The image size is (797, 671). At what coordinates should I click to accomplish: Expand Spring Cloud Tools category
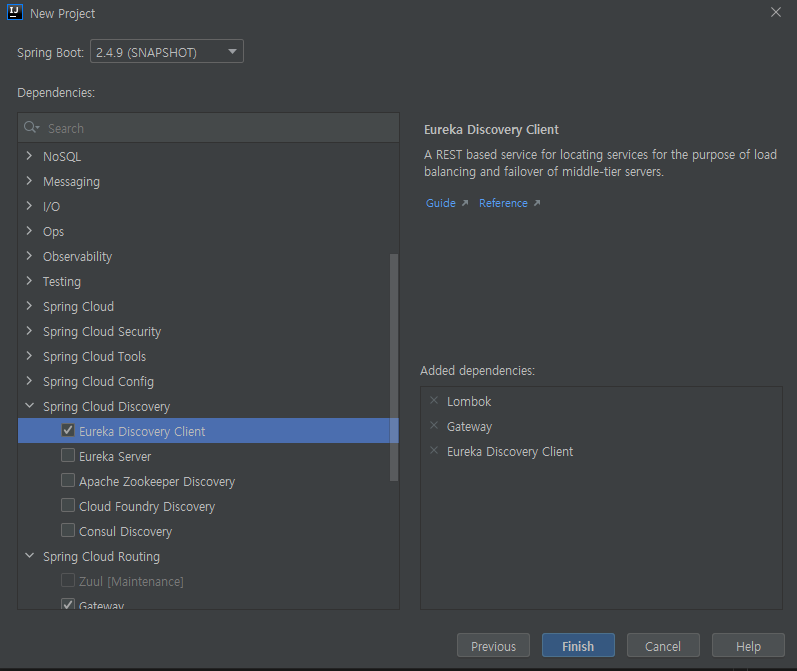pyautogui.click(x=29, y=355)
